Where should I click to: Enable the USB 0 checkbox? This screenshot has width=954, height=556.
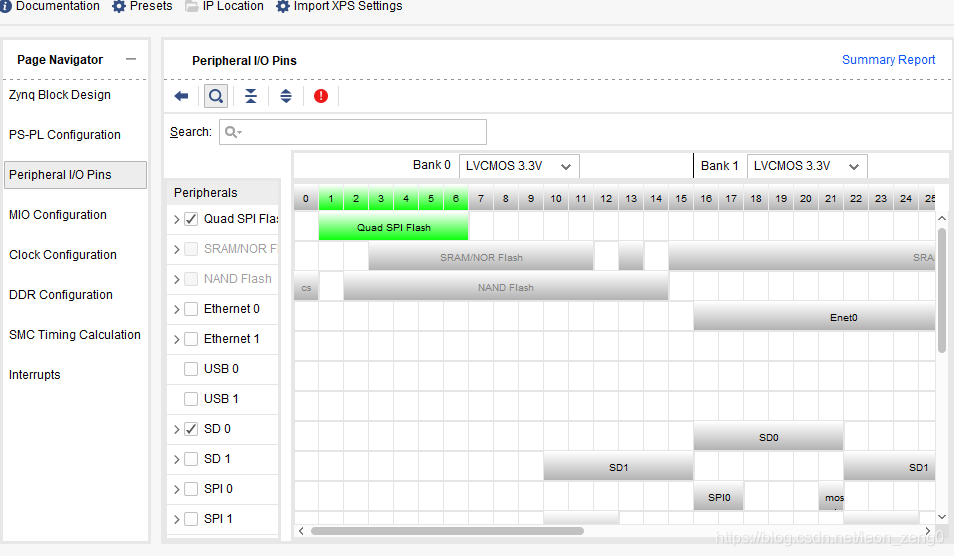191,369
